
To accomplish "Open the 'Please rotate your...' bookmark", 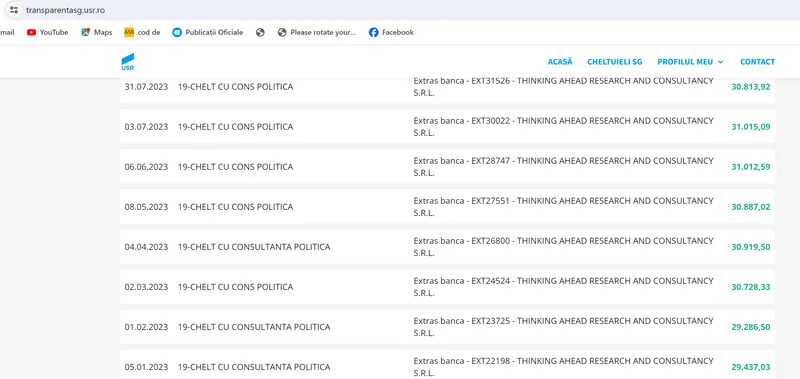I will (x=317, y=32).
